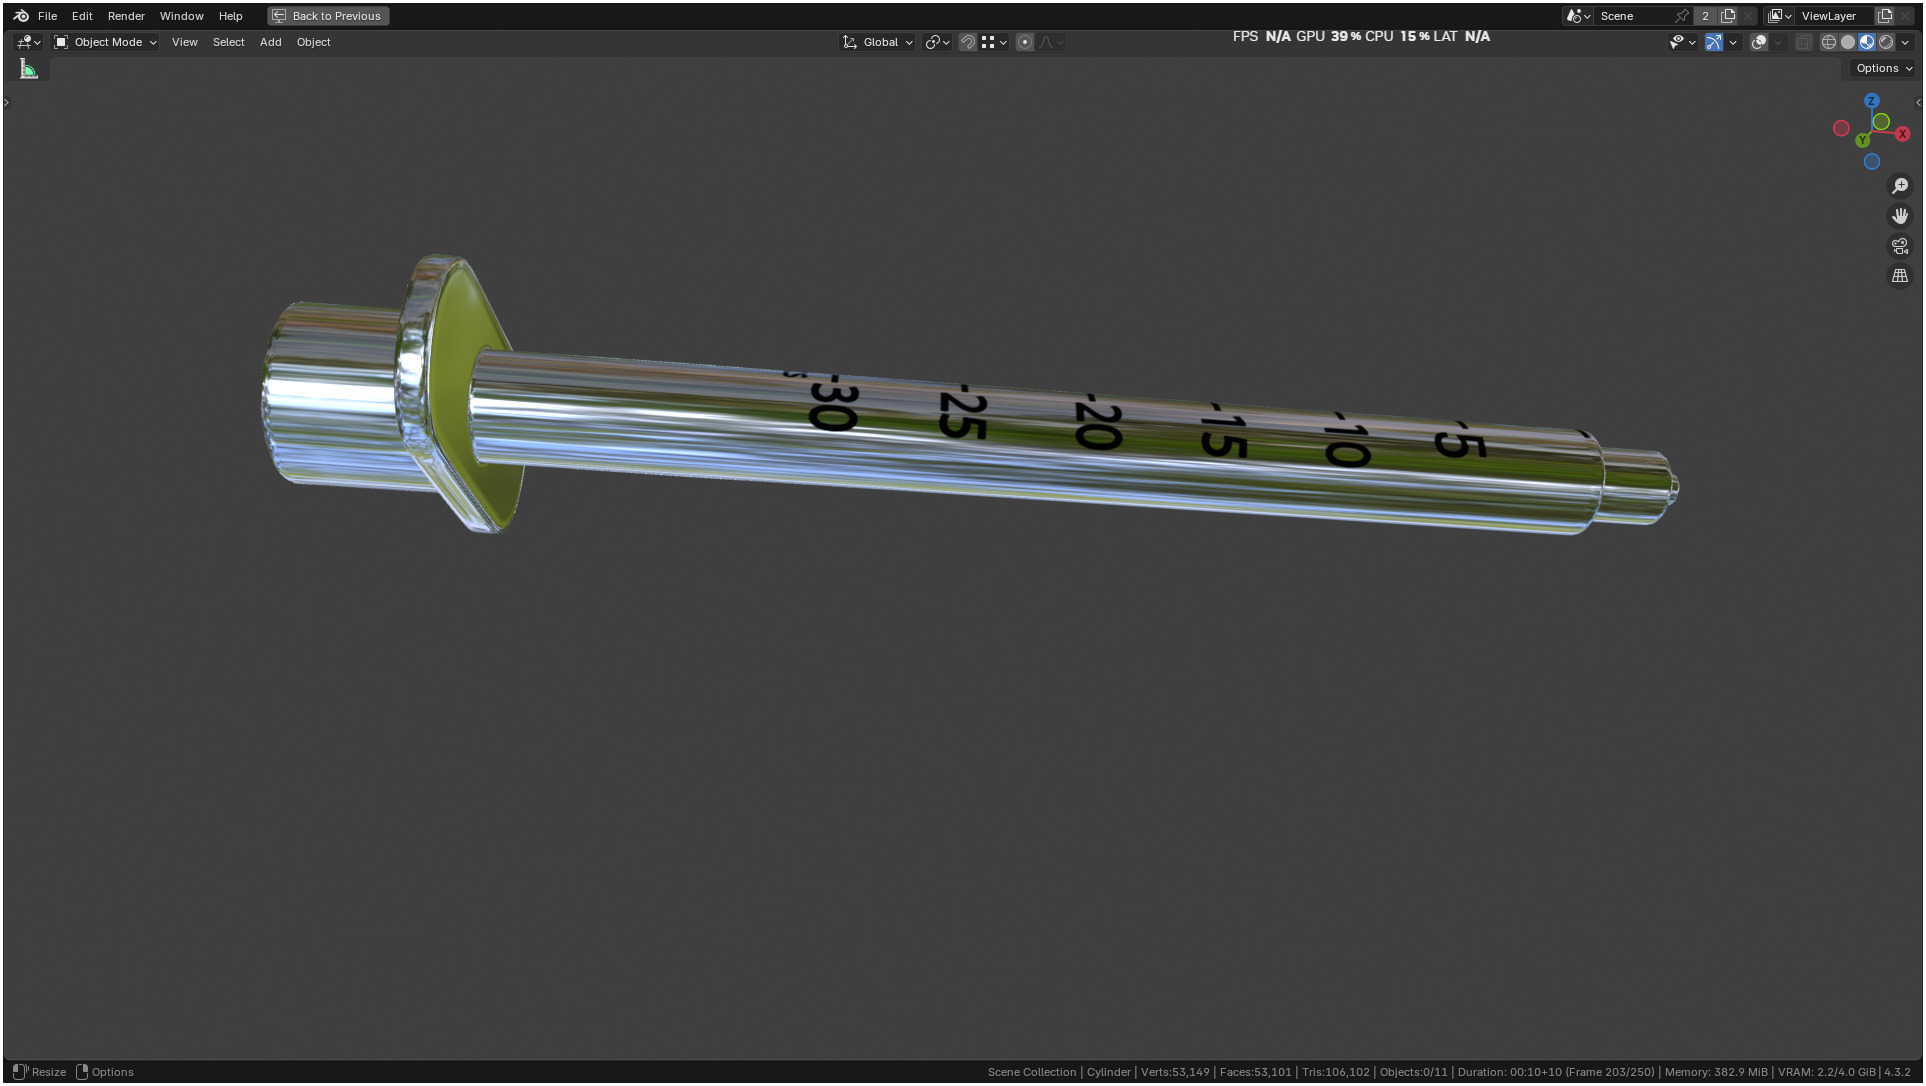This screenshot has width=1926, height=1086.
Task: Click the Blender logo icon
Action: click(21, 16)
